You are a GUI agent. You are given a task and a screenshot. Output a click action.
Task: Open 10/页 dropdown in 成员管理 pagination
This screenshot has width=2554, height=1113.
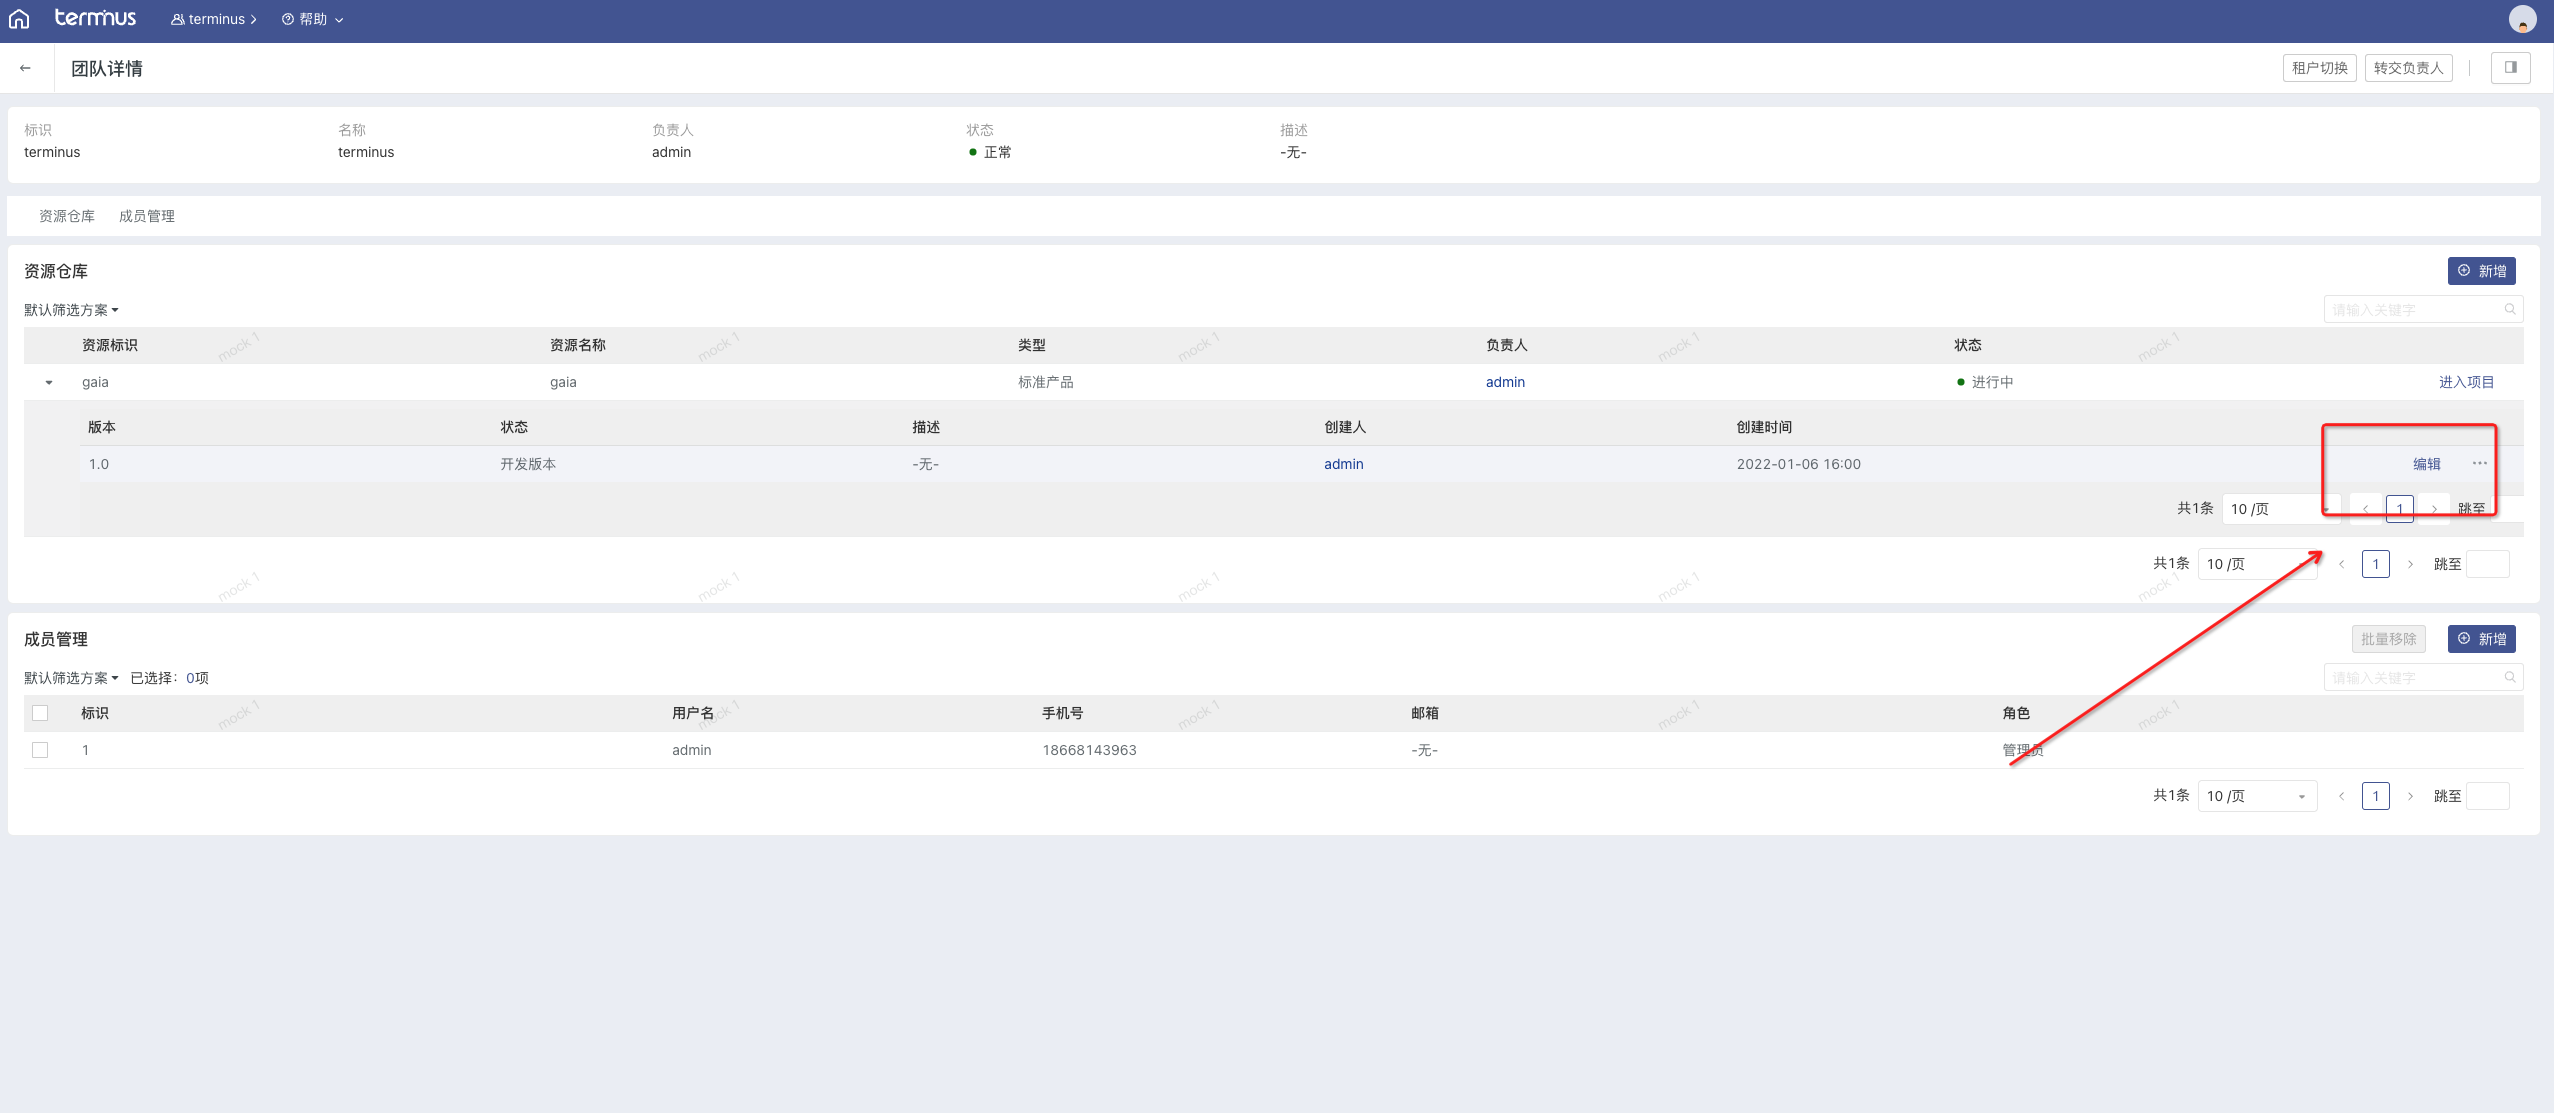pyautogui.click(x=2257, y=796)
